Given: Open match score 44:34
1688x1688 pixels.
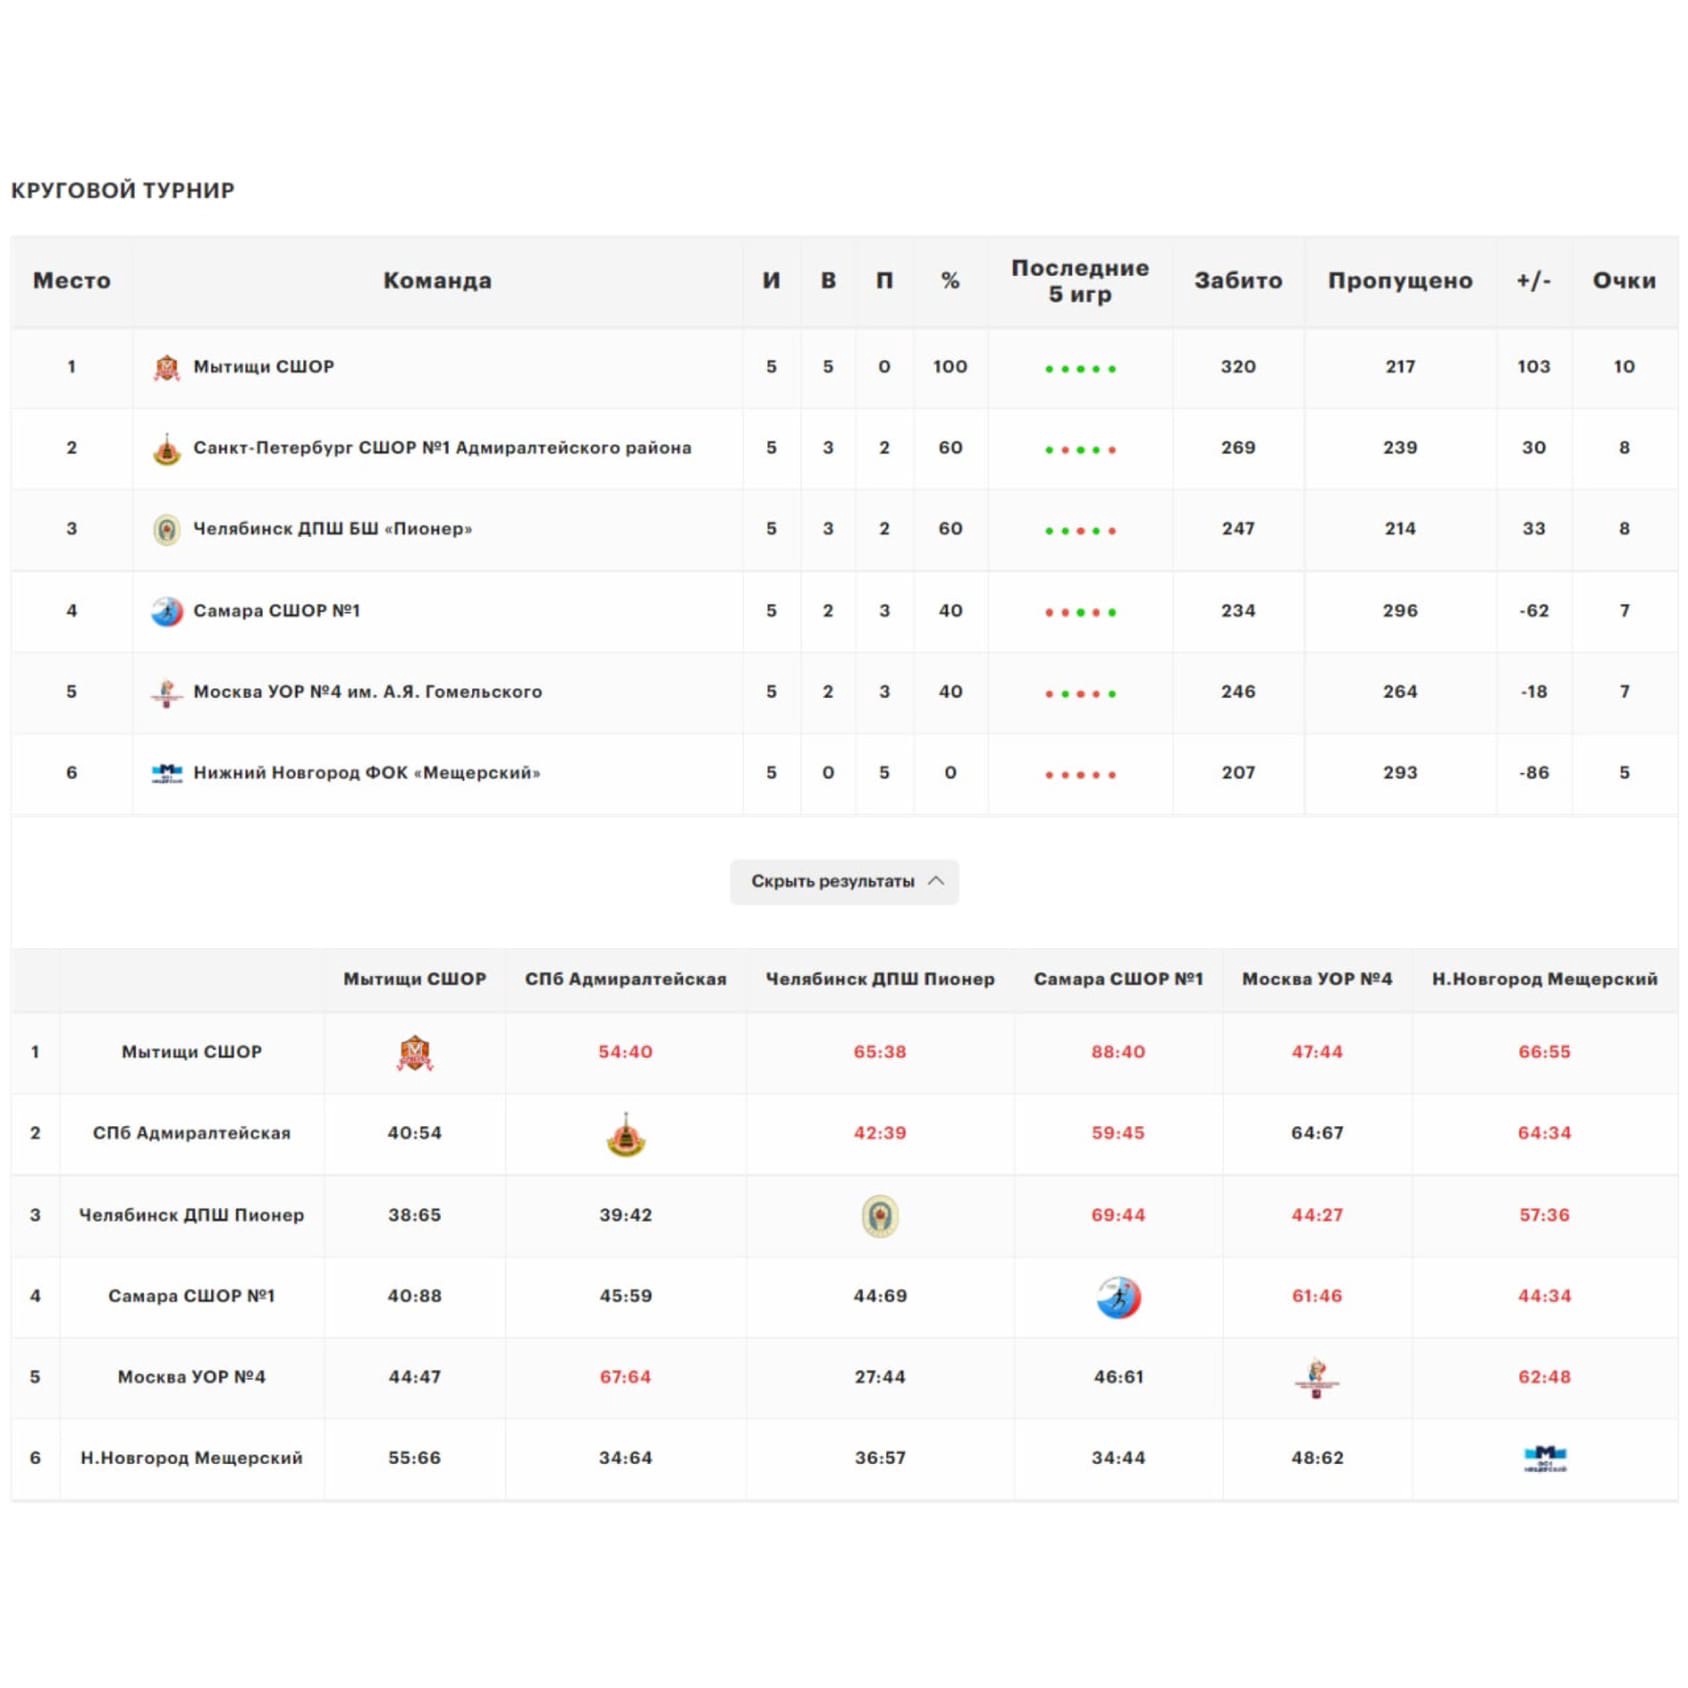Looking at the screenshot, I should coord(1545,1296).
